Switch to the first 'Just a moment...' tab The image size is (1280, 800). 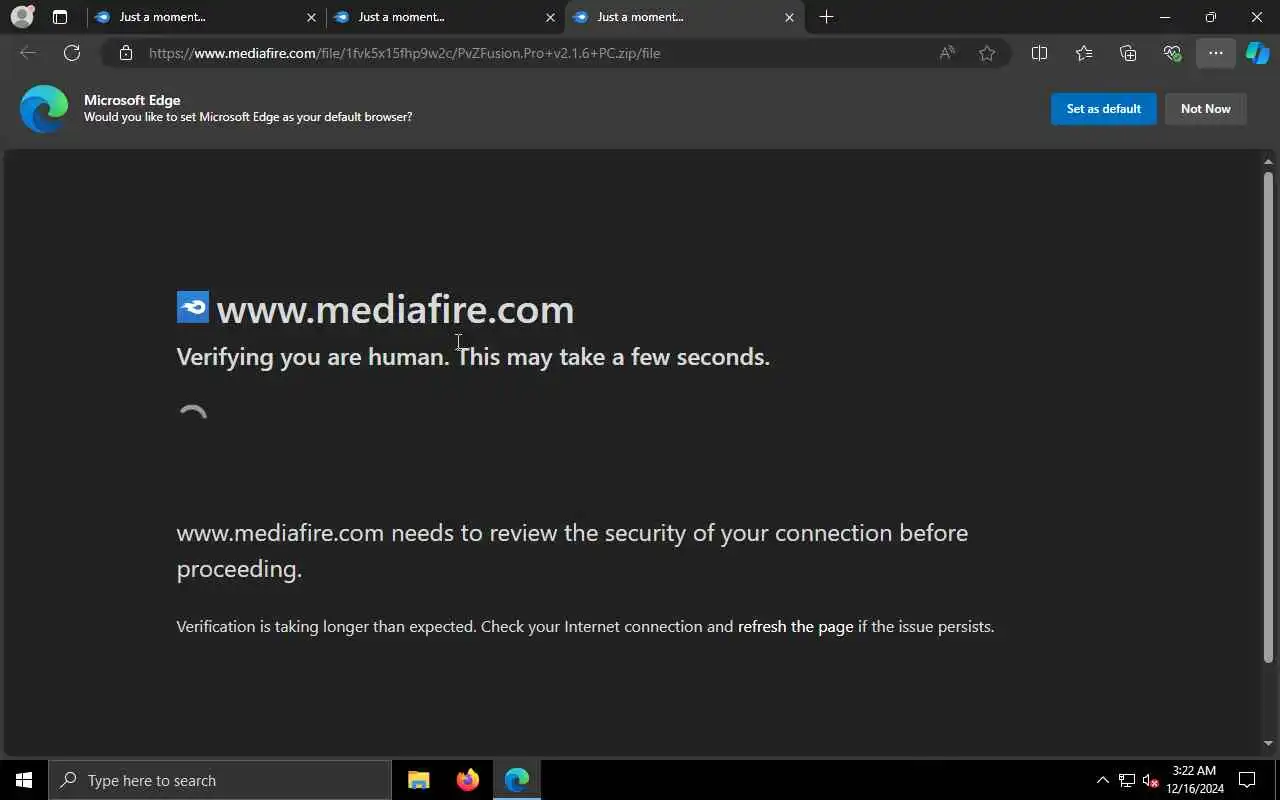tap(205, 17)
